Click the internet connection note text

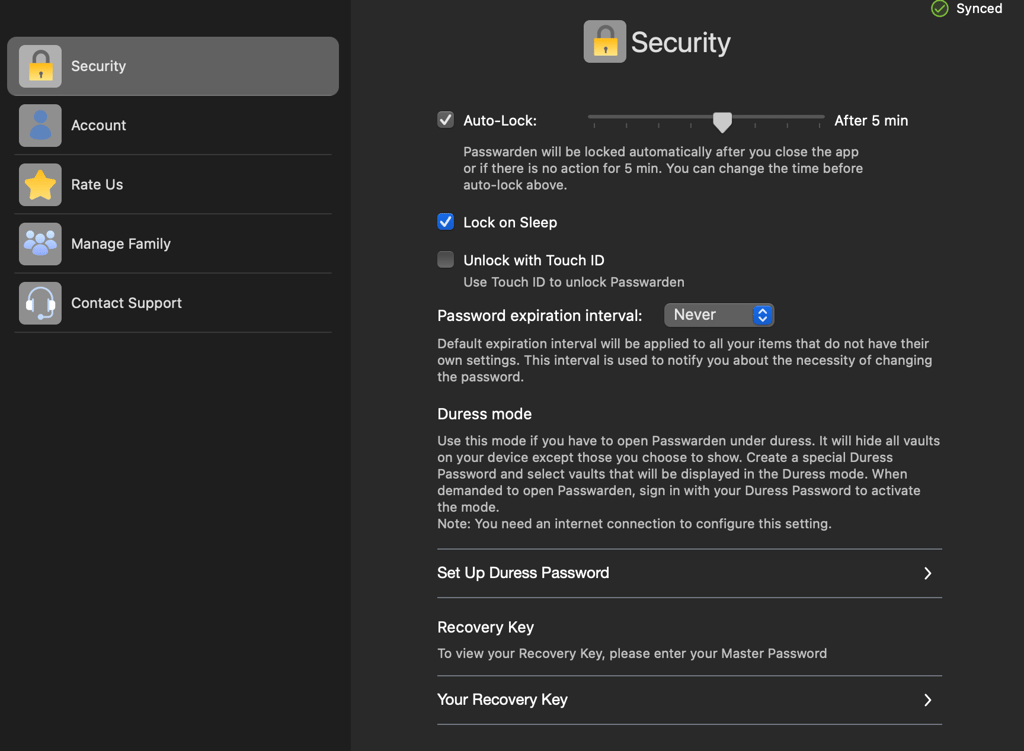(634, 524)
